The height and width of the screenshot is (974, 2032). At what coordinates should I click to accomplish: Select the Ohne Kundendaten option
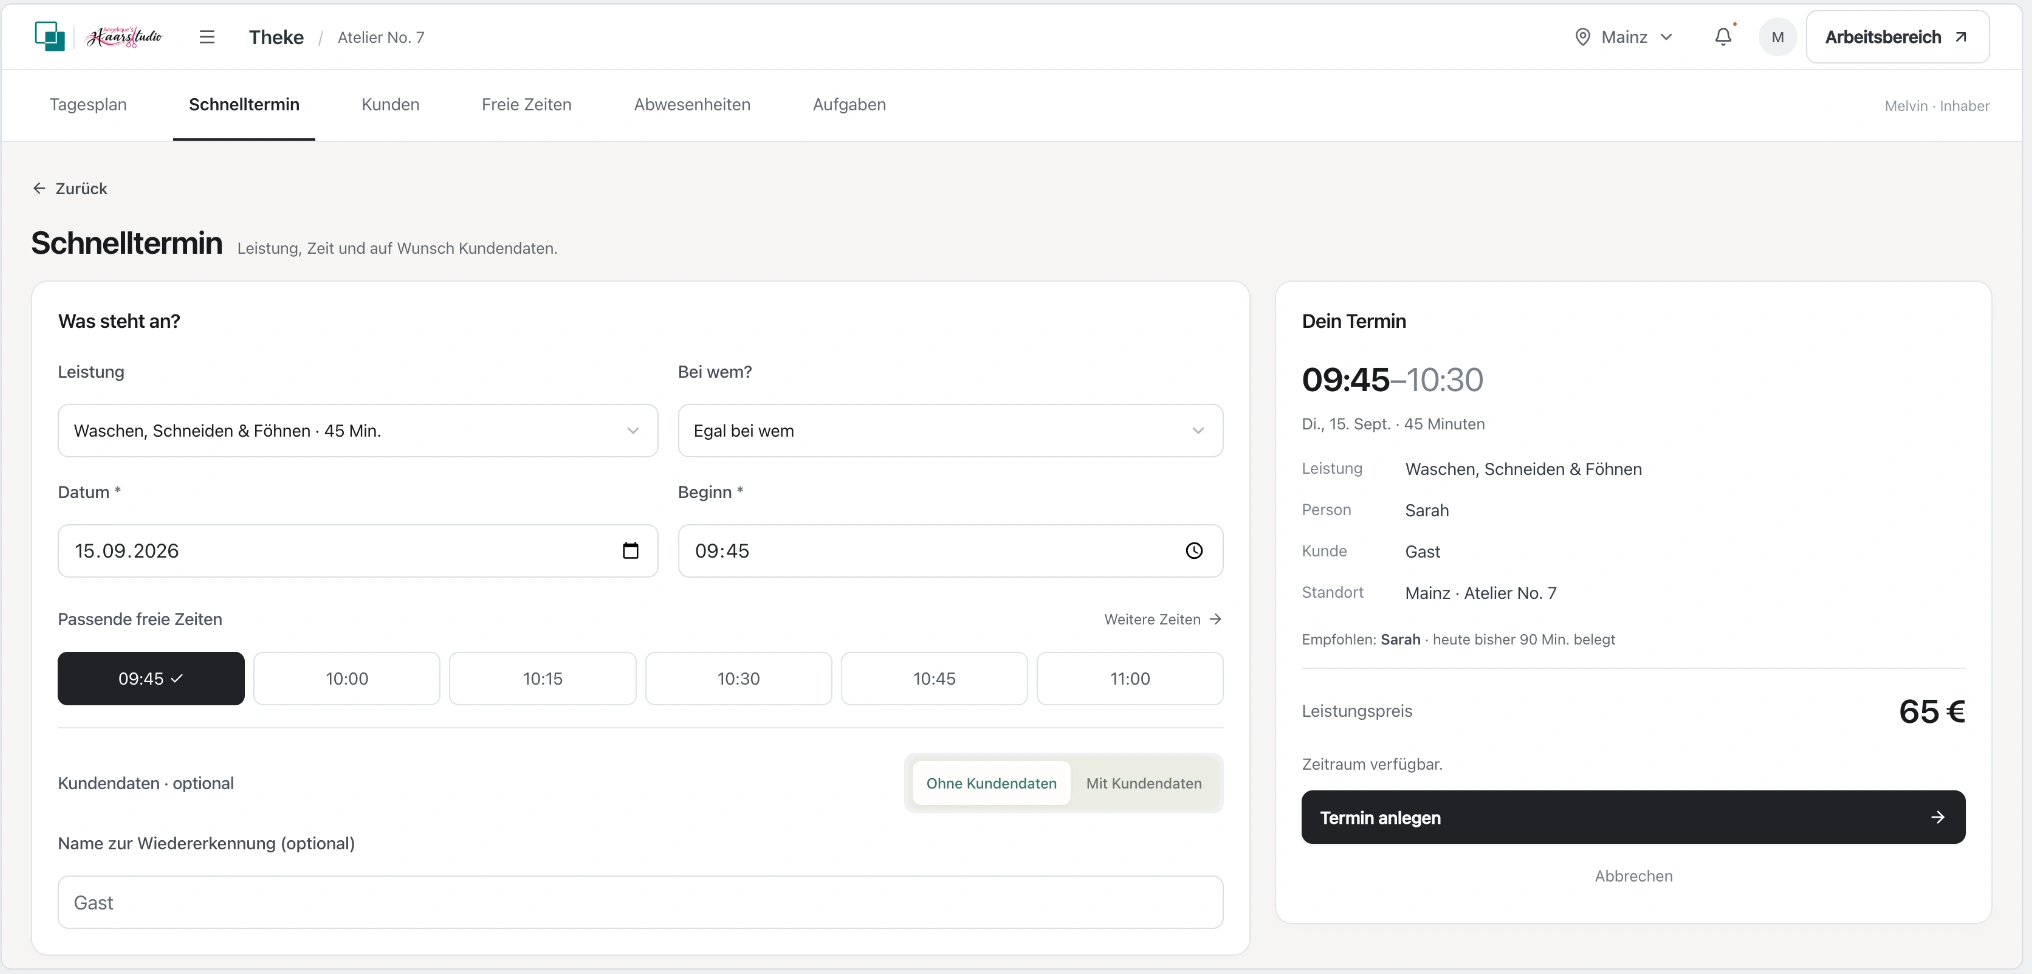tap(991, 783)
